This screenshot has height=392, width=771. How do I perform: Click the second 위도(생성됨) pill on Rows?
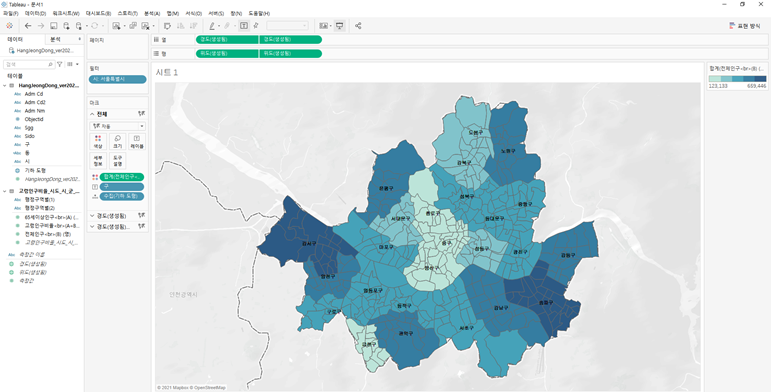[291, 53]
